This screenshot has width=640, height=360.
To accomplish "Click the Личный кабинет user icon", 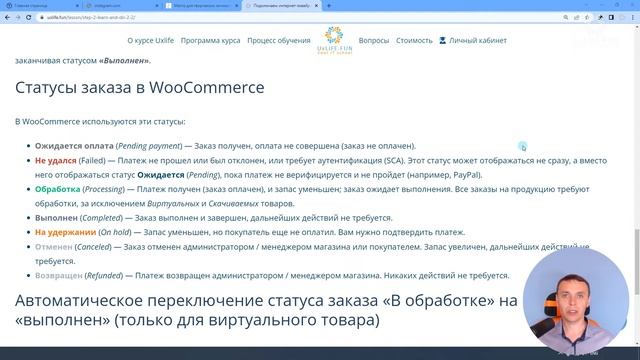I will click(442, 40).
